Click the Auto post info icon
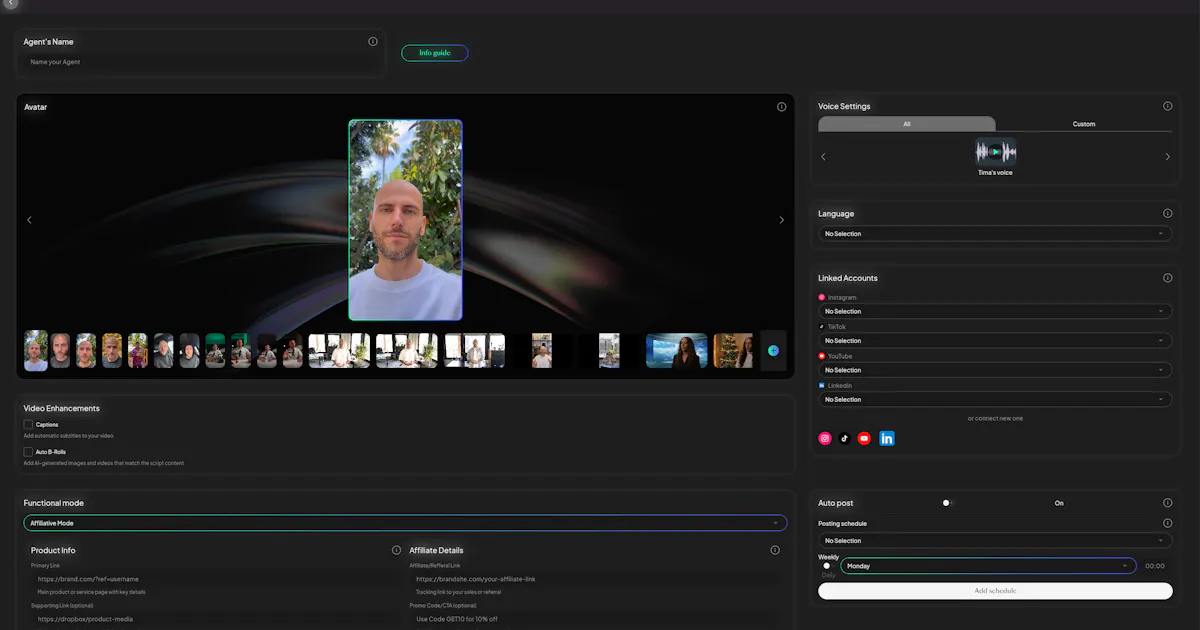 coord(1167,503)
